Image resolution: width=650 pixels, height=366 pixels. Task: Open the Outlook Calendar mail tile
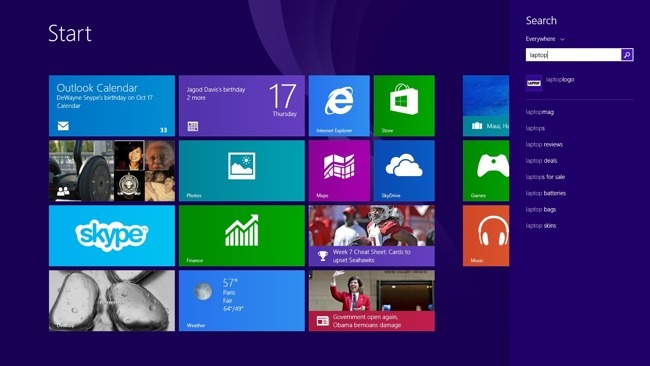(112, 106)
